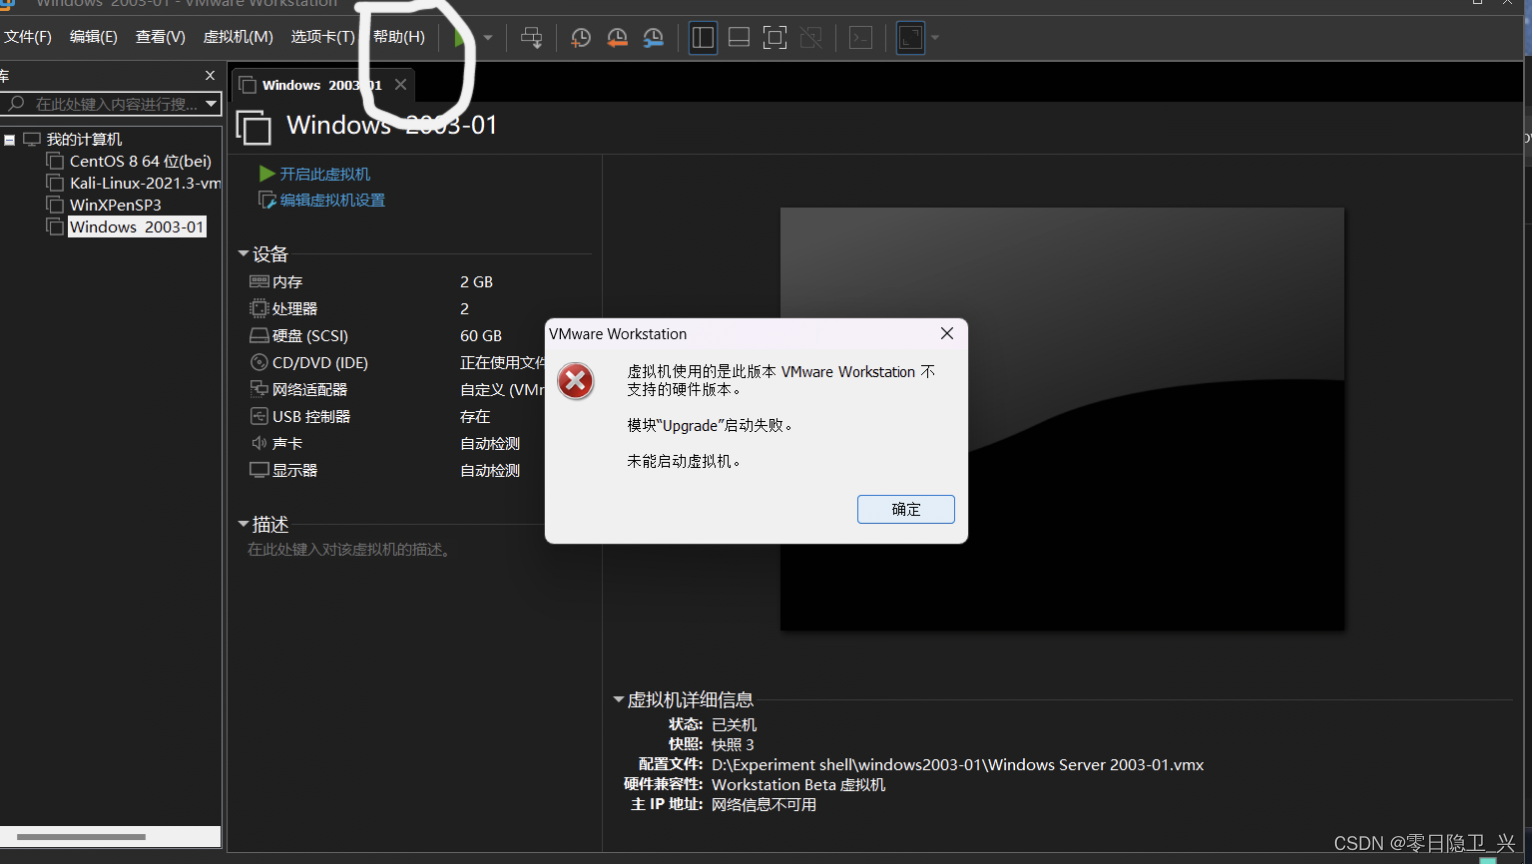Close the VMware Workstation error dialog

947,333
